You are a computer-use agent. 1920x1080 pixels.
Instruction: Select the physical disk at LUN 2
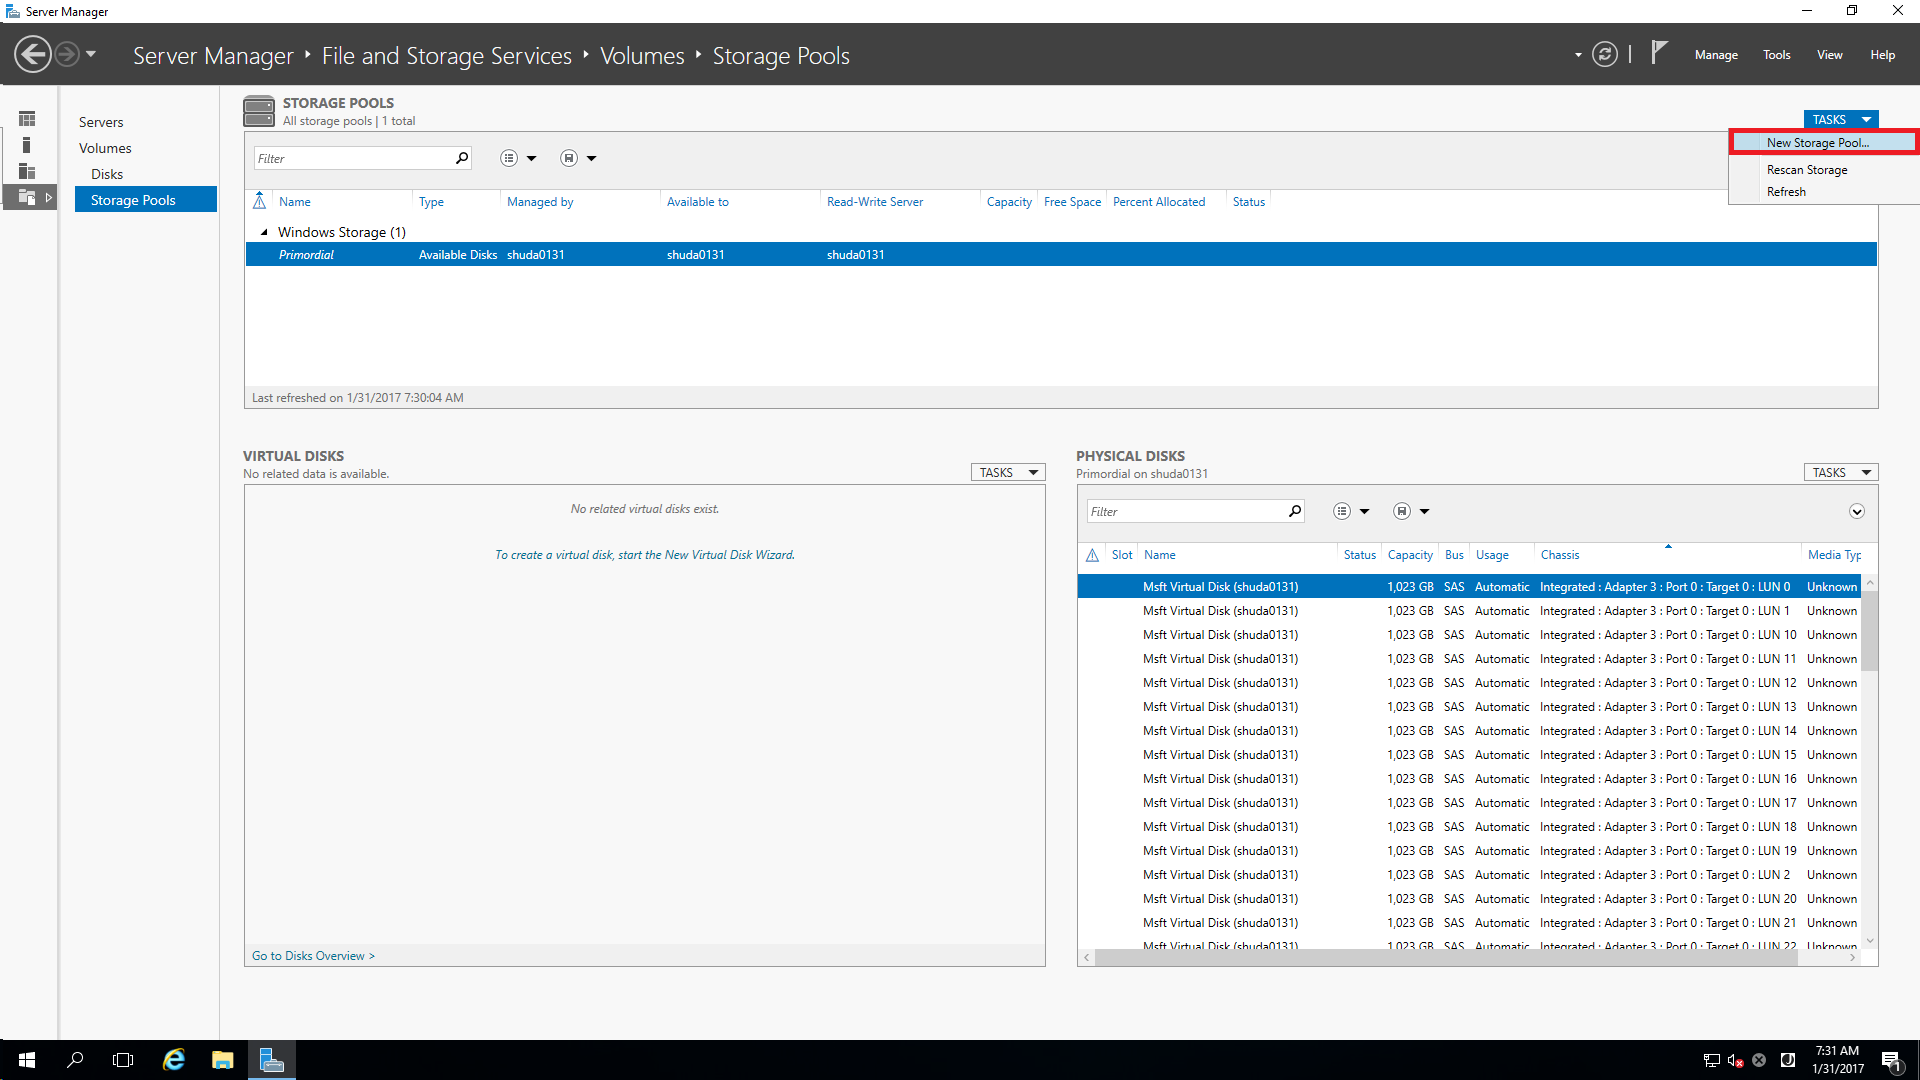1468,875
